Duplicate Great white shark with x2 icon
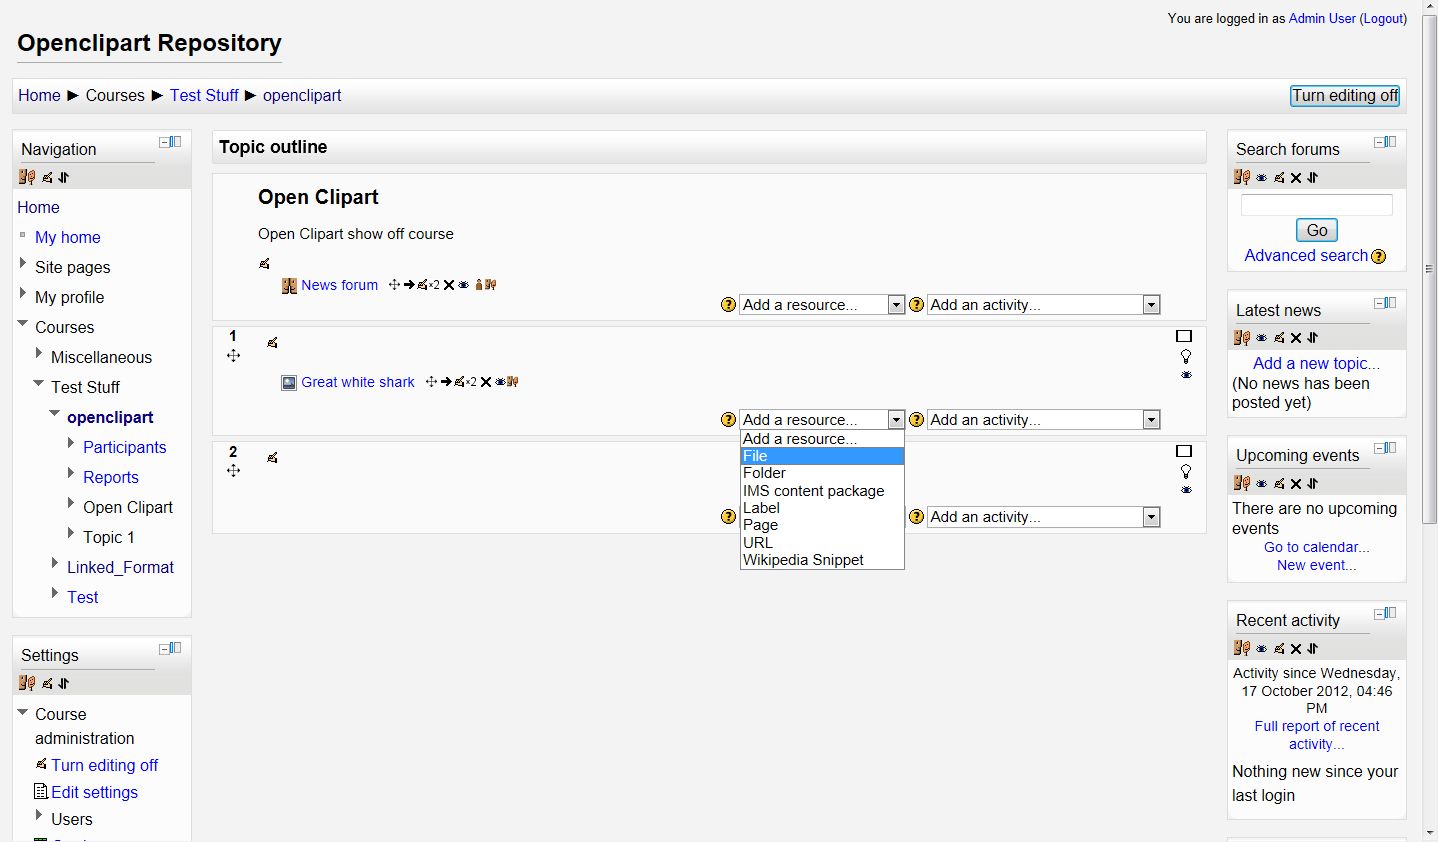 point(471,382)
